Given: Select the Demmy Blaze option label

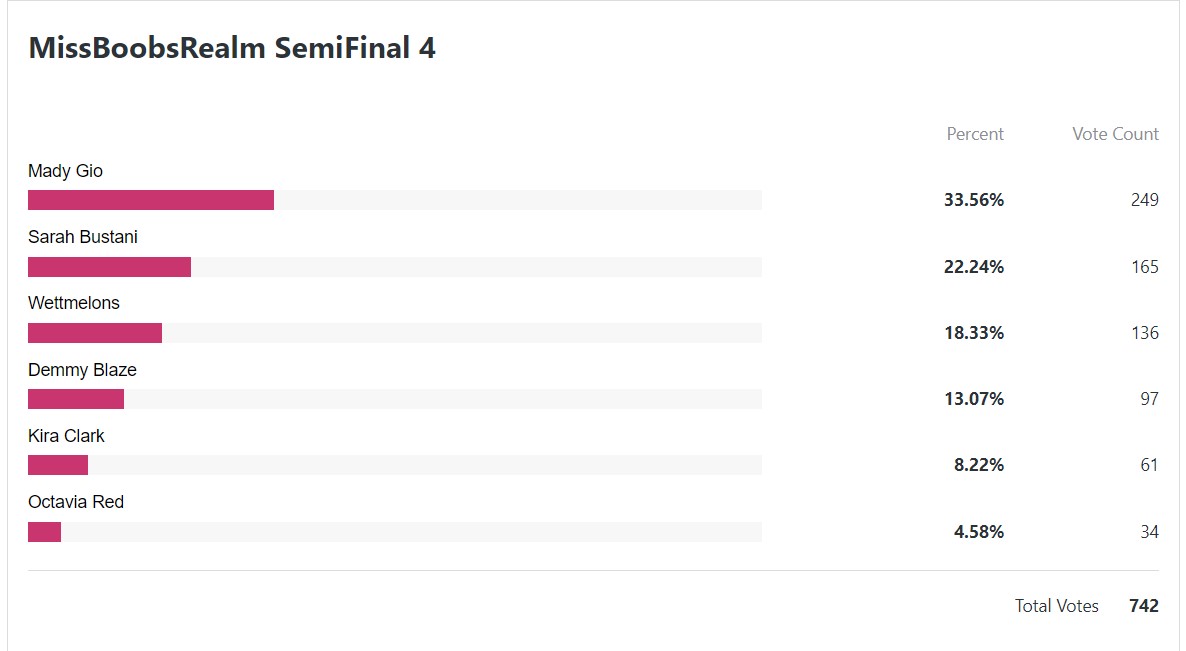Looking at the screenshot, I should click(x=82, y=370).
